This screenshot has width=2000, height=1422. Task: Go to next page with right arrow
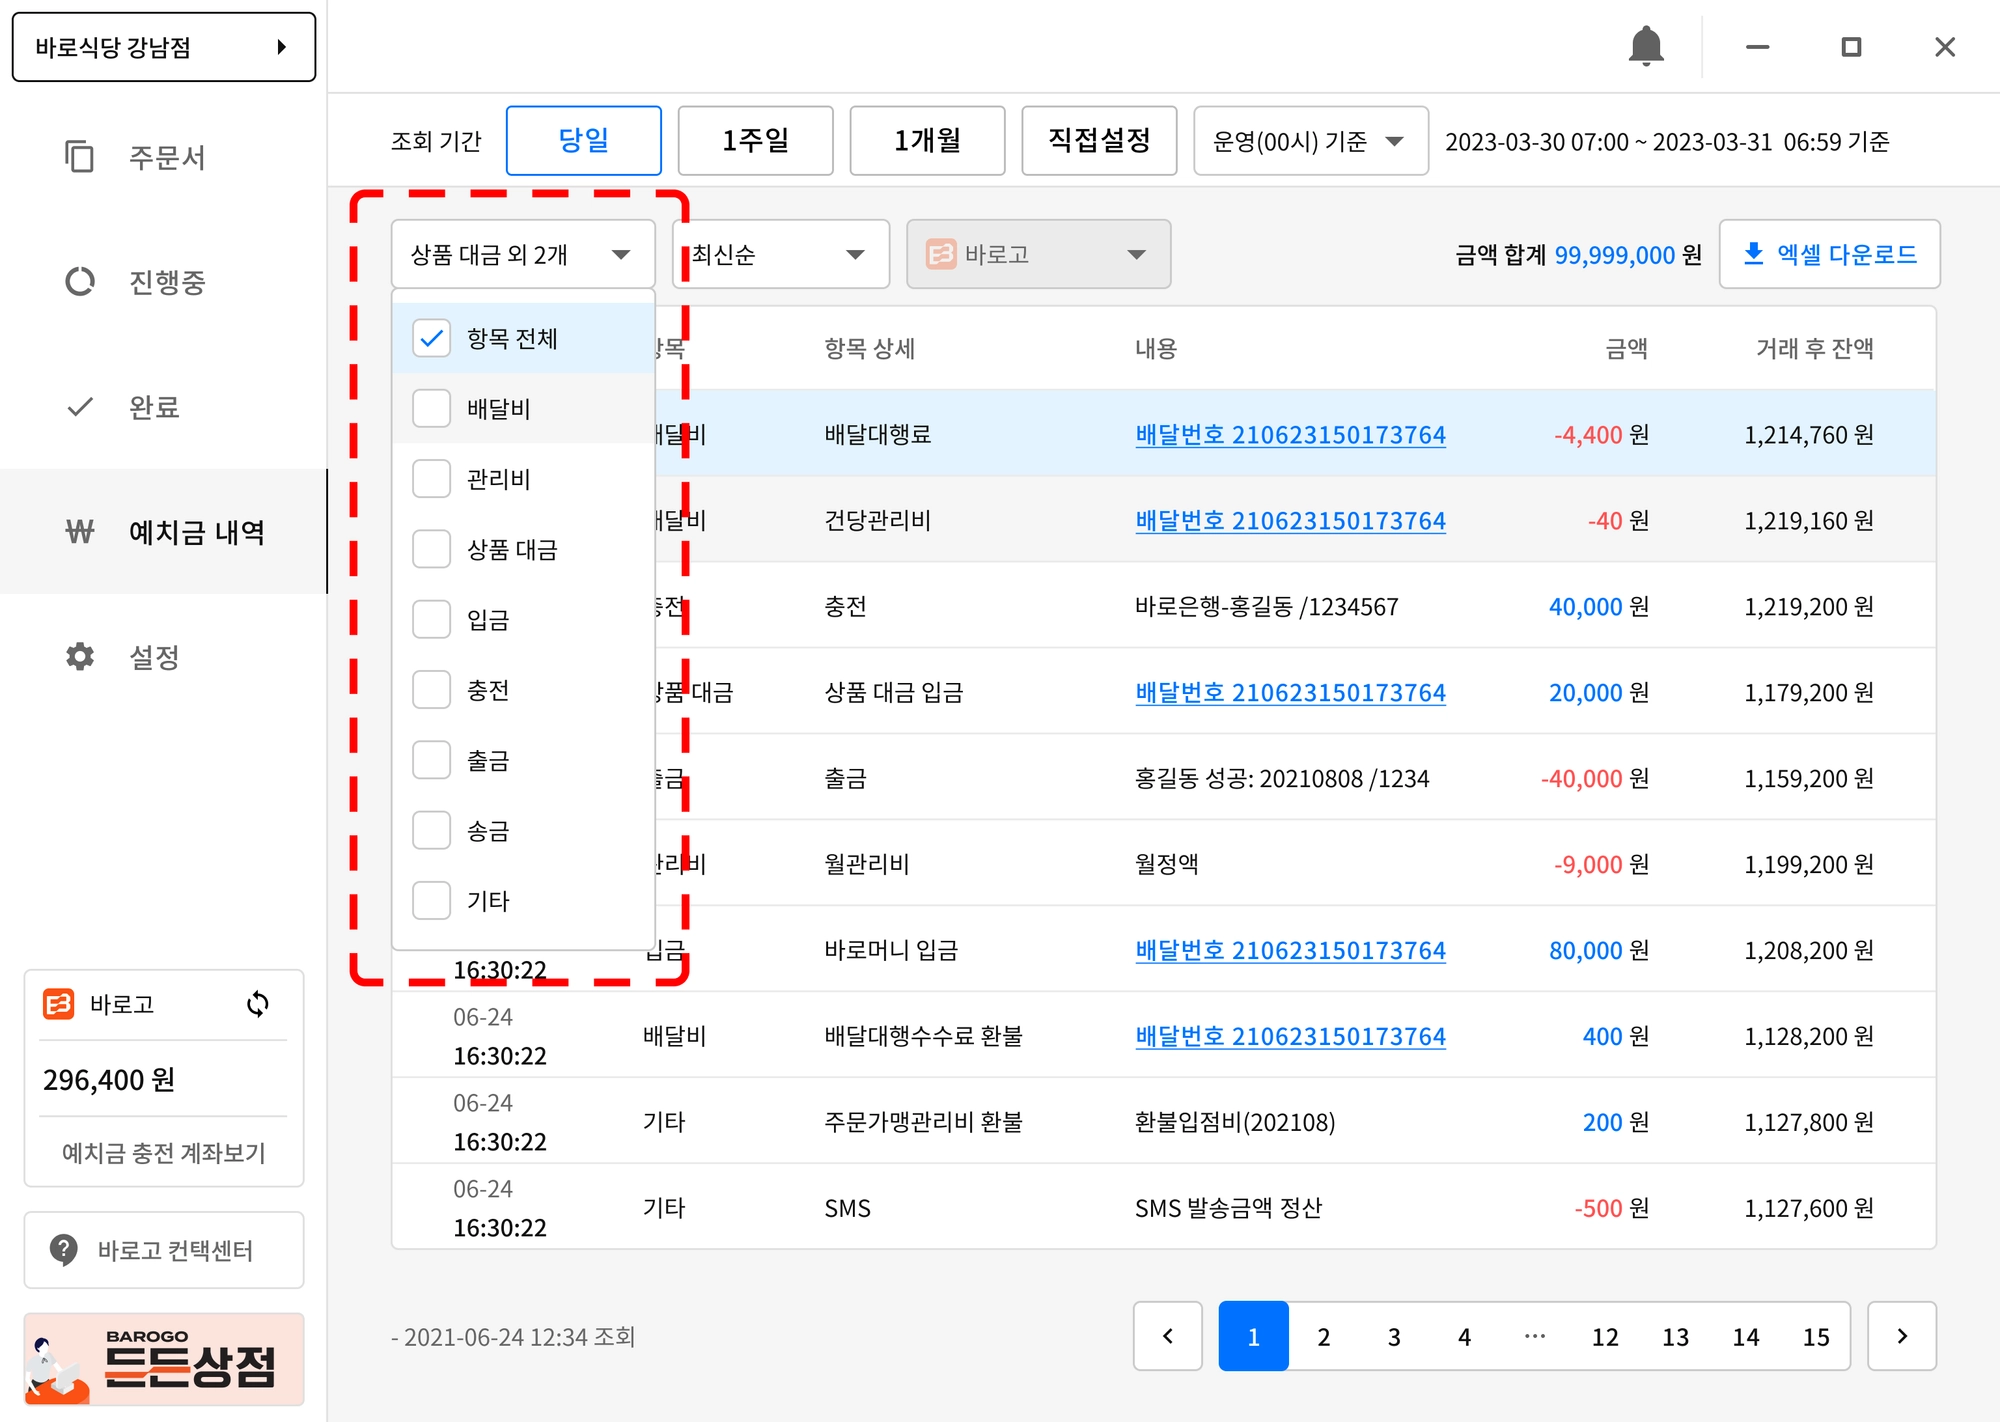pos(1901,1336)
